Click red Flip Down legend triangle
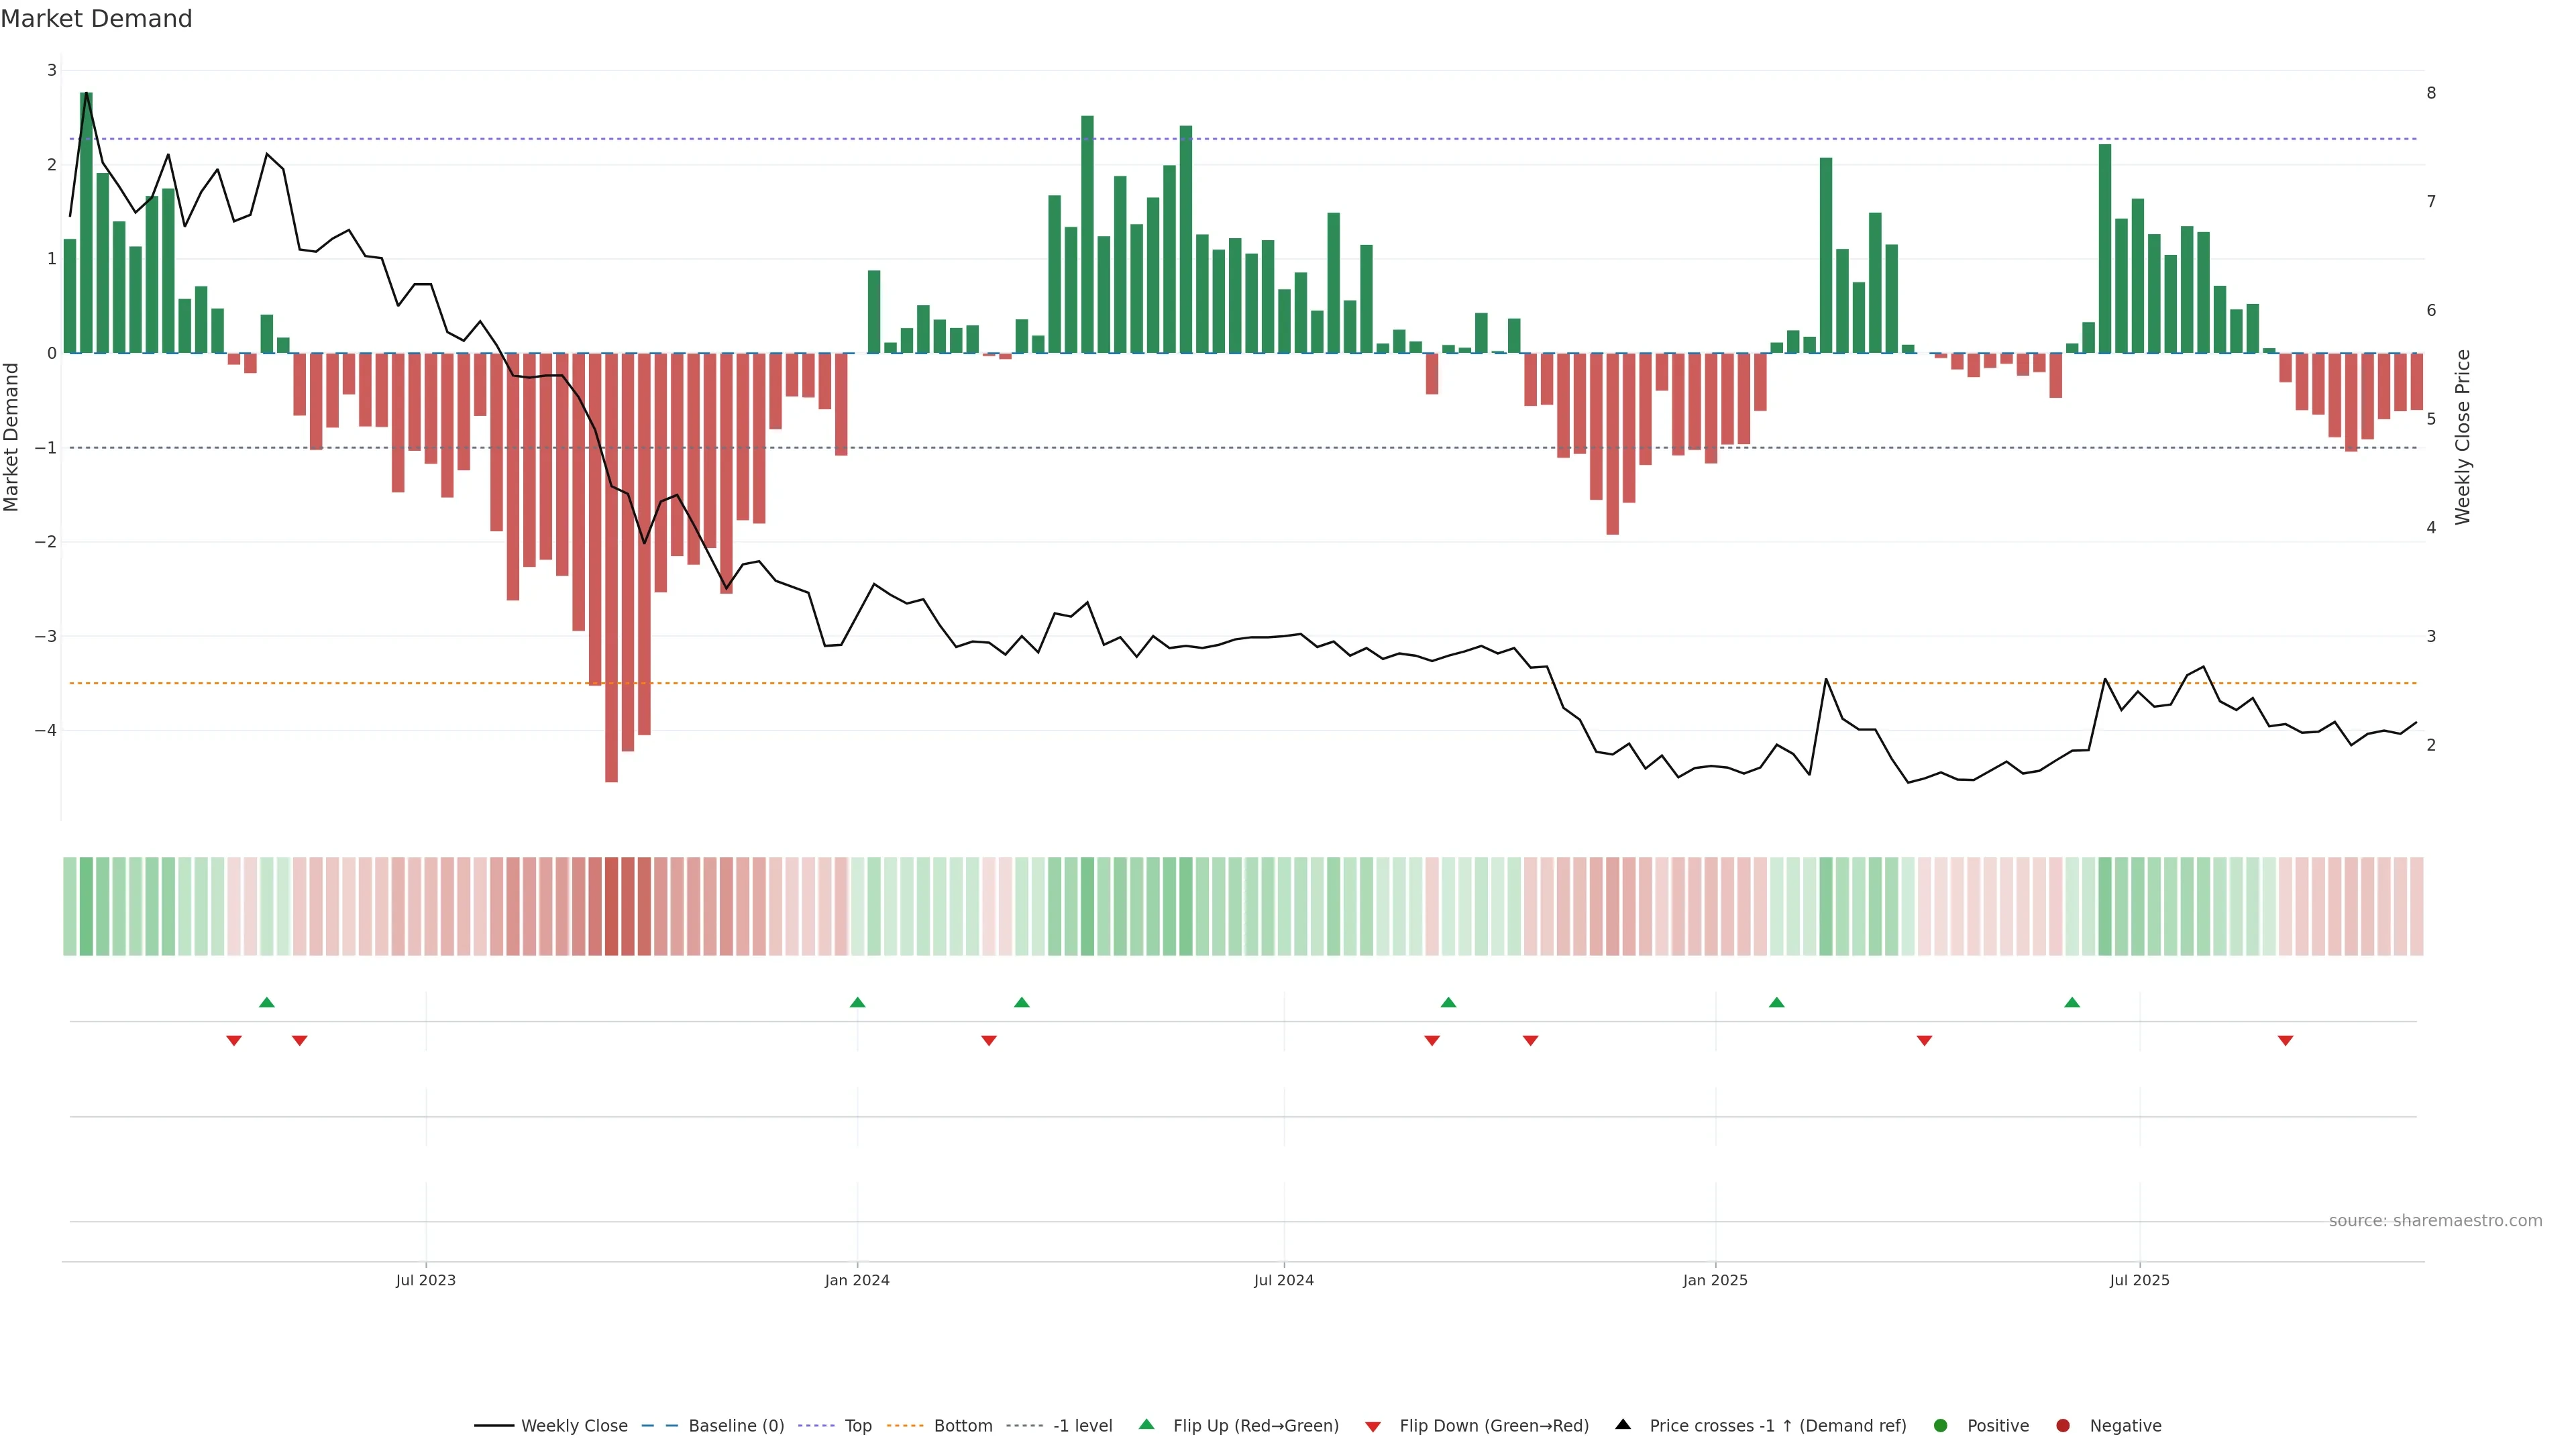The image size is (2576, 1449). click(1373, 1426)
